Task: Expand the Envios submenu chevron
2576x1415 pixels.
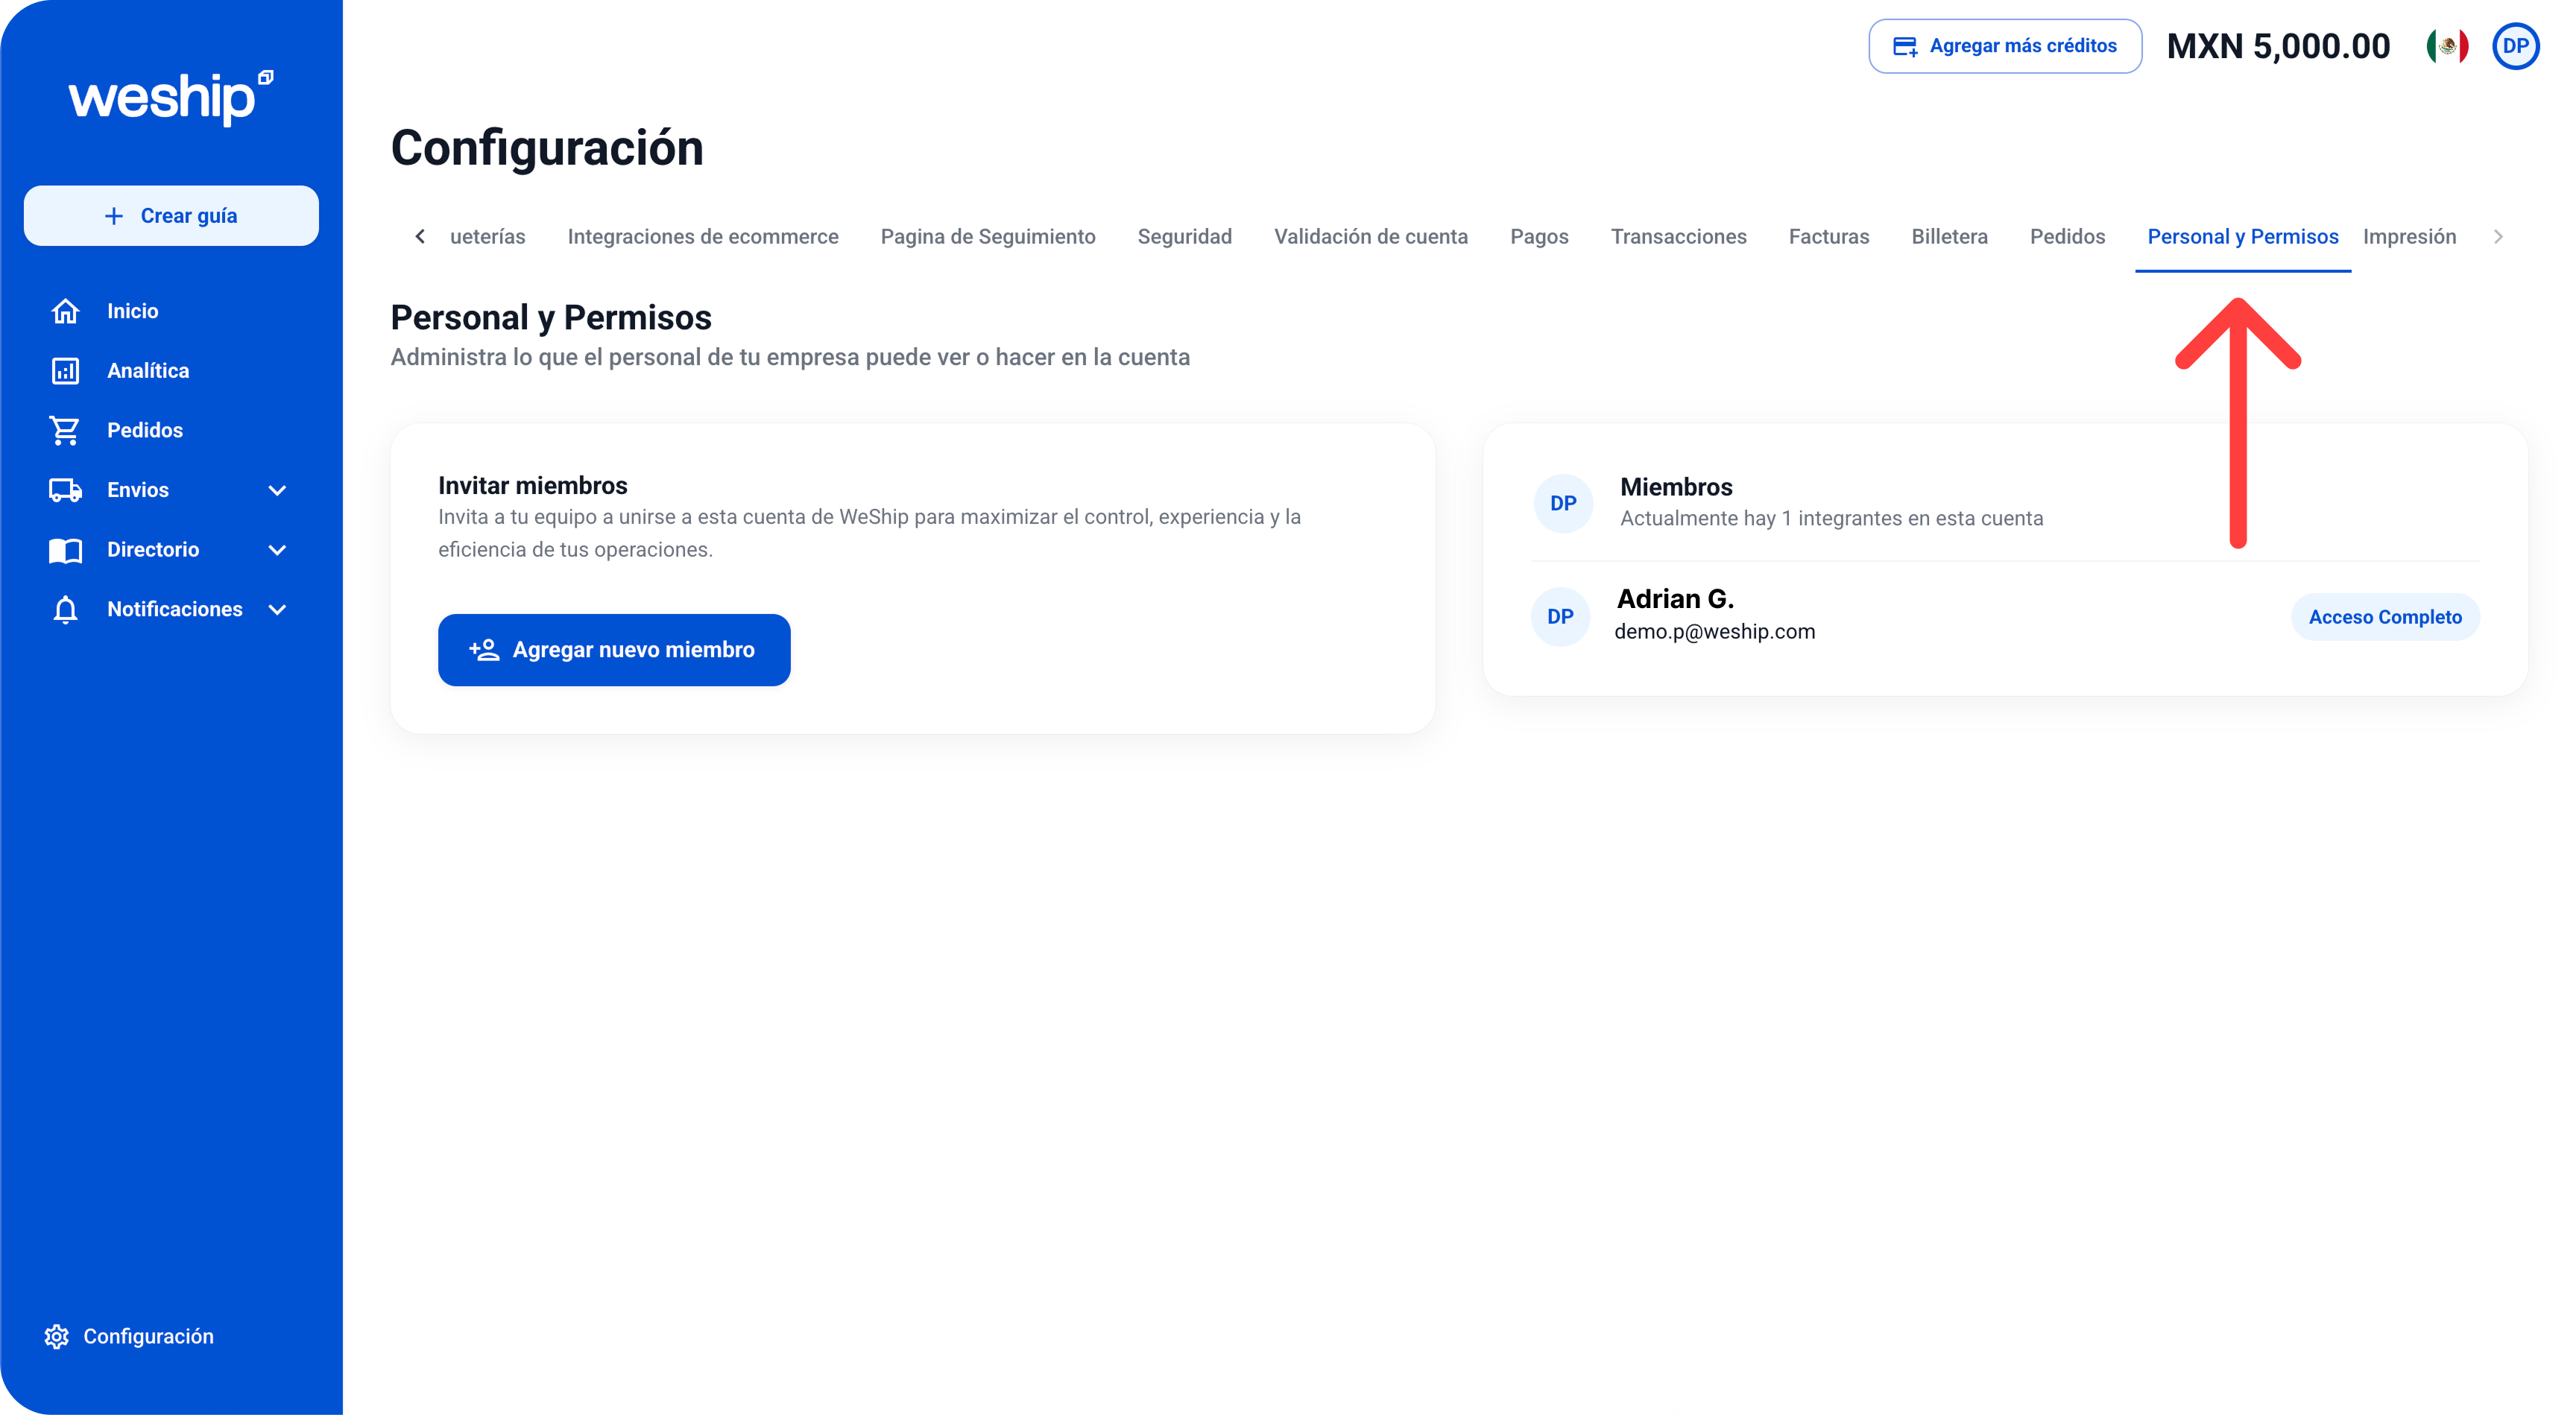Action: [x=278, y=490]
